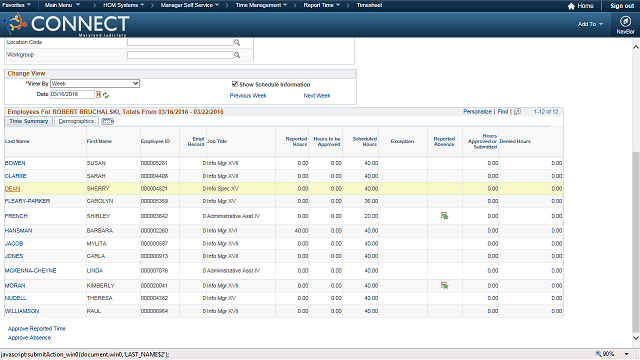Open the Time Management menu
This screenshot has height=360, width=640.
[x=261, y=5]
